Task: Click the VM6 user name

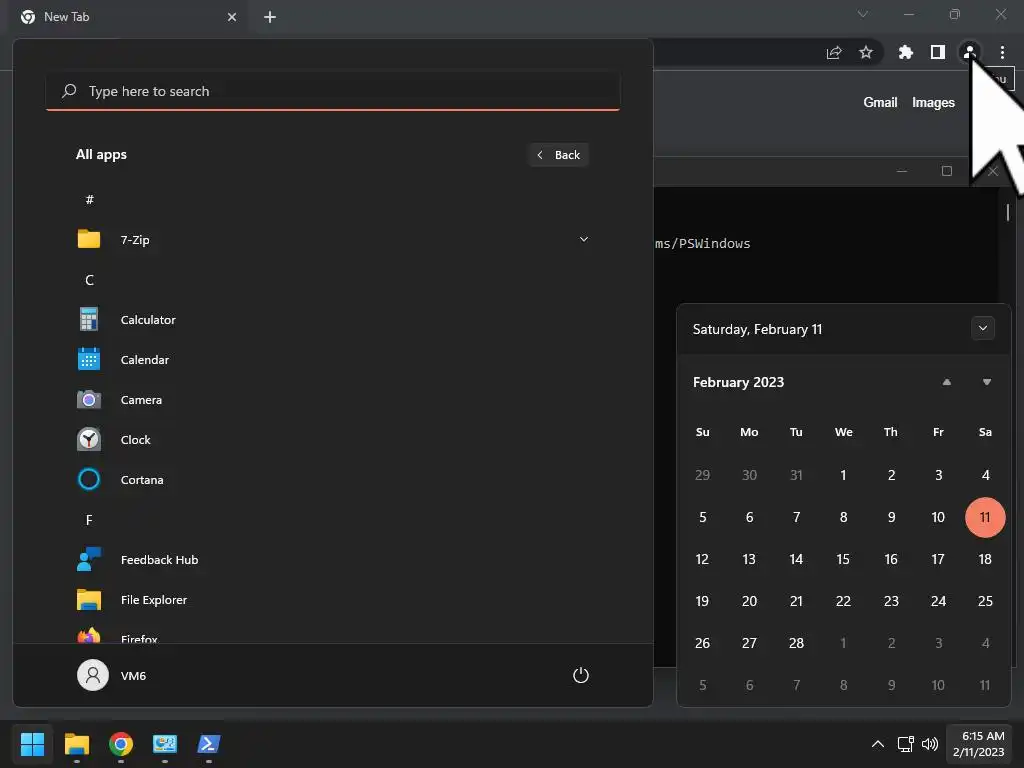Action: [x=133, y=676]
